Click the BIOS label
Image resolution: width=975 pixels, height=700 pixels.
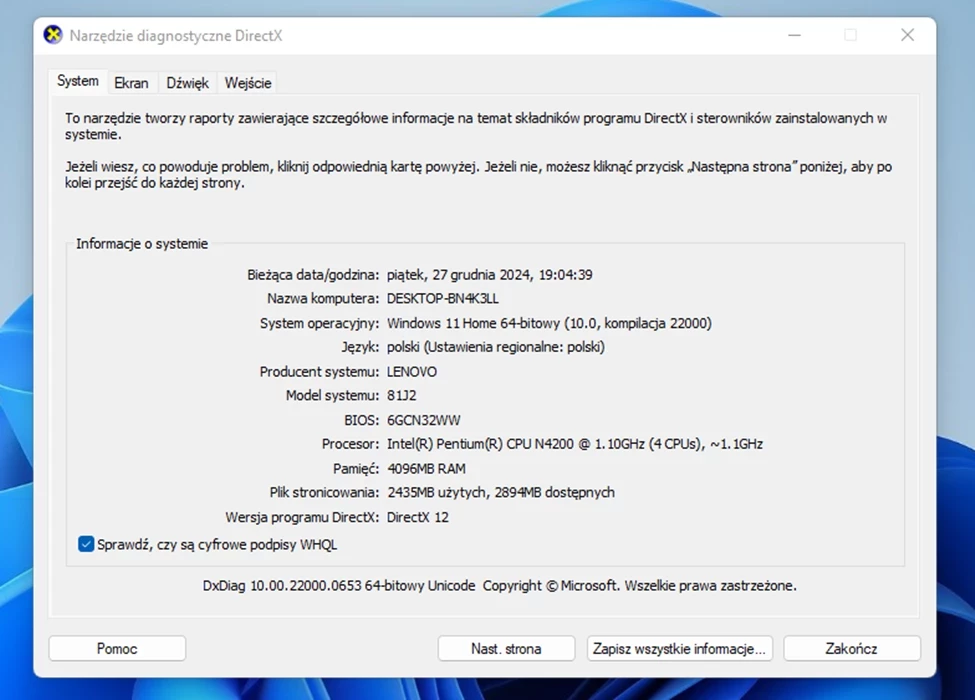(x=361, y=420)
